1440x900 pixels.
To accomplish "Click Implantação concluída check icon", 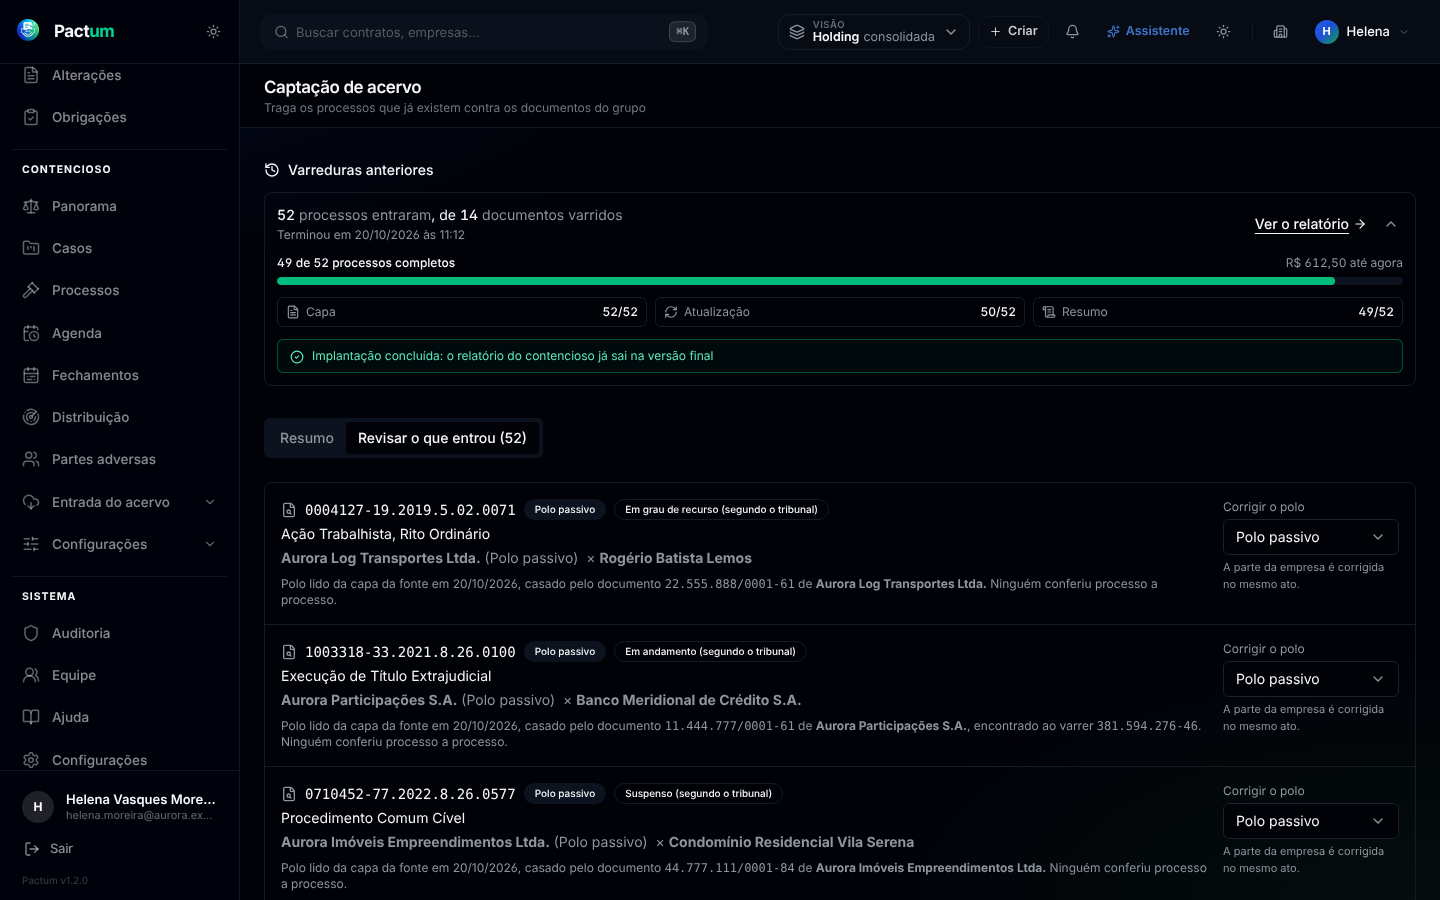I will 297,357.
